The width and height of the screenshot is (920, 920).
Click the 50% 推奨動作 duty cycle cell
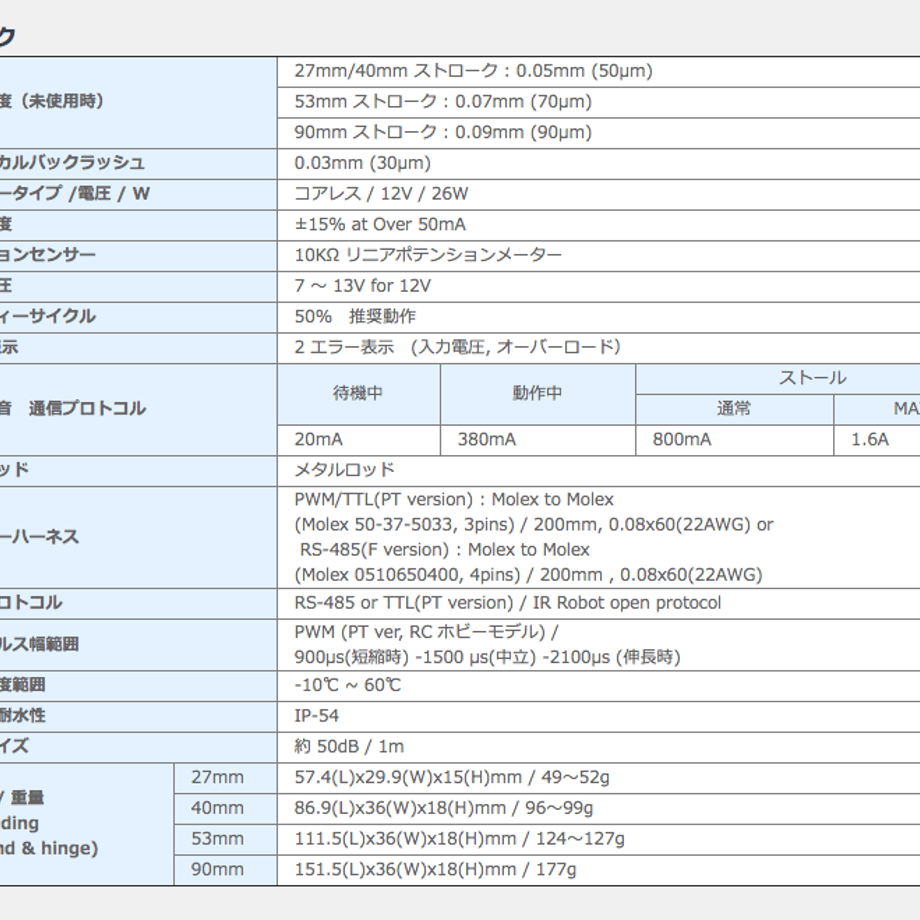click(598, 317)
